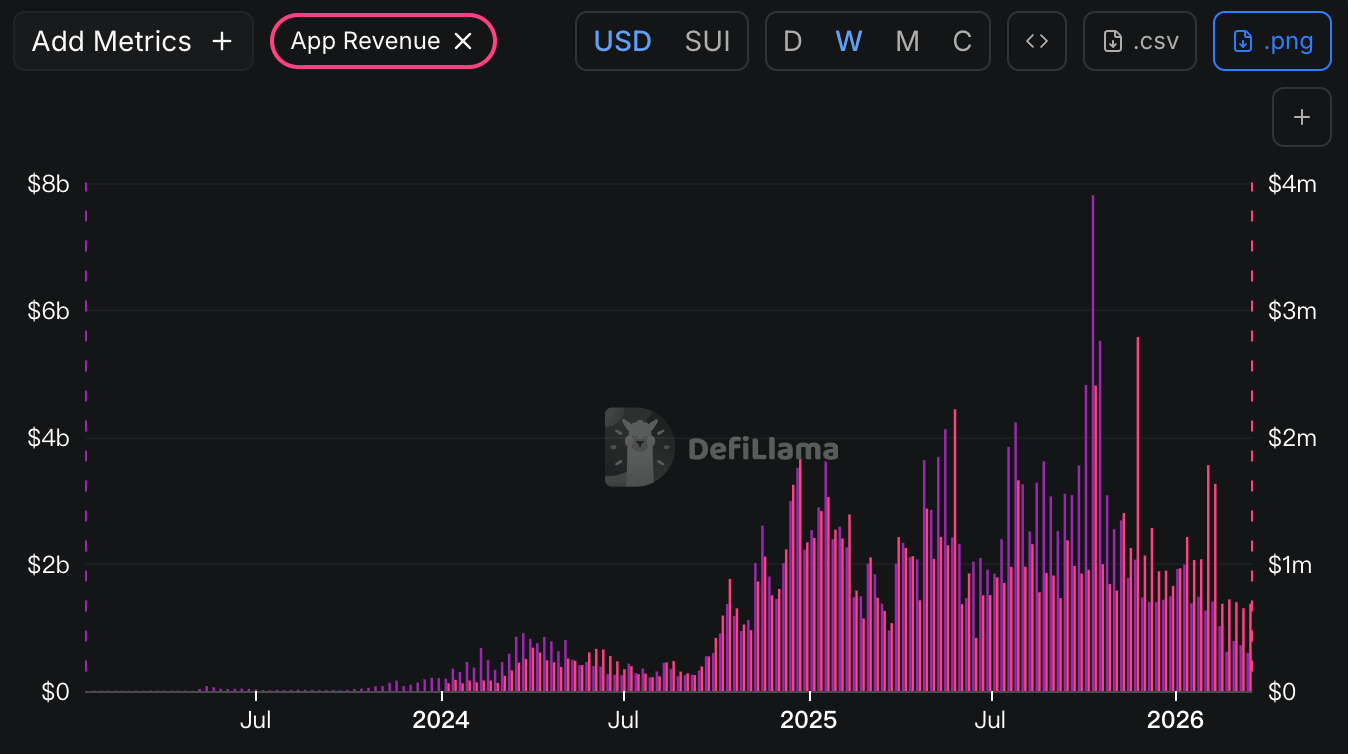Click the $8b label on the left axis

(48, 184)
